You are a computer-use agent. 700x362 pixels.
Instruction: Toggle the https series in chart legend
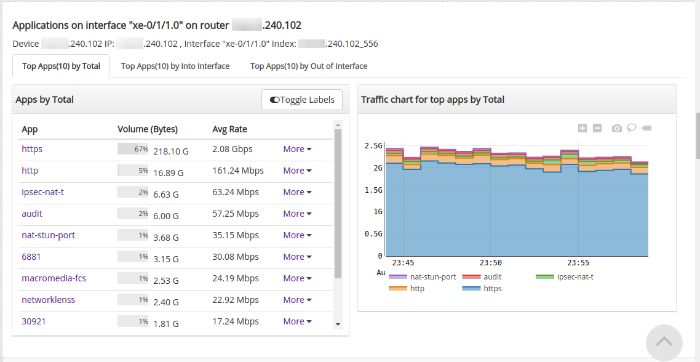[x=482, y=288]
